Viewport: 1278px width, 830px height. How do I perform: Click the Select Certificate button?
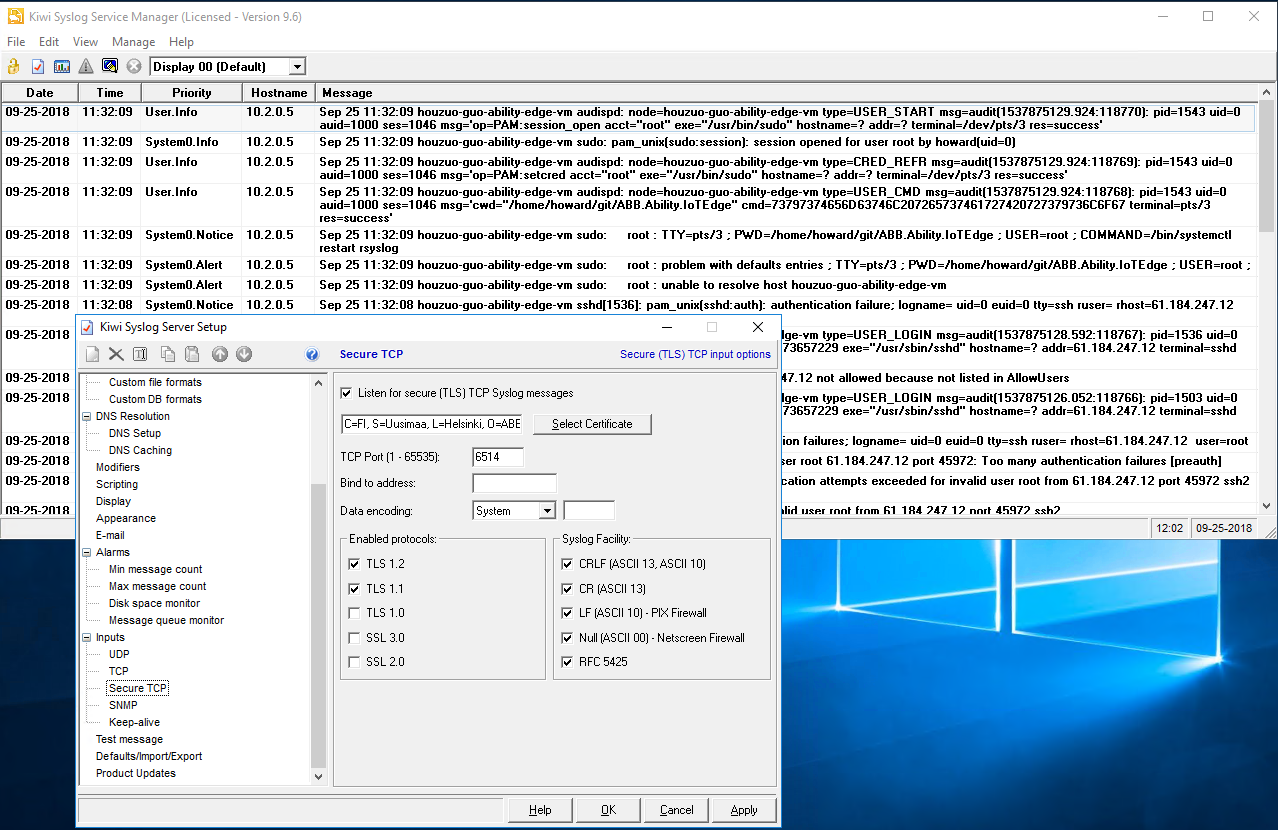[x=592, y=424]
